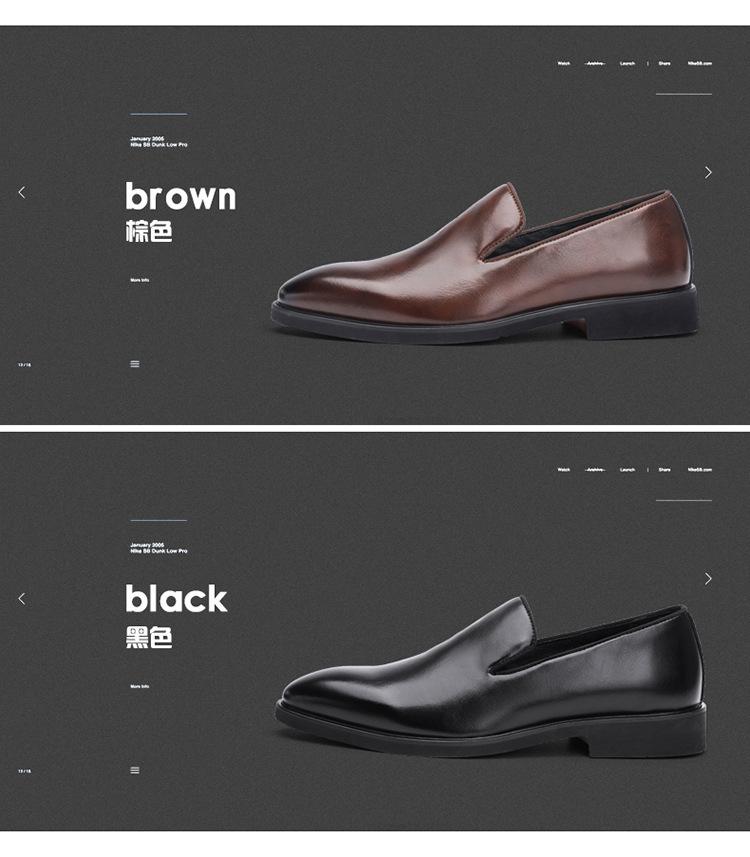
Task: Open Watch in black slide navigation
Action: [564, 469]
